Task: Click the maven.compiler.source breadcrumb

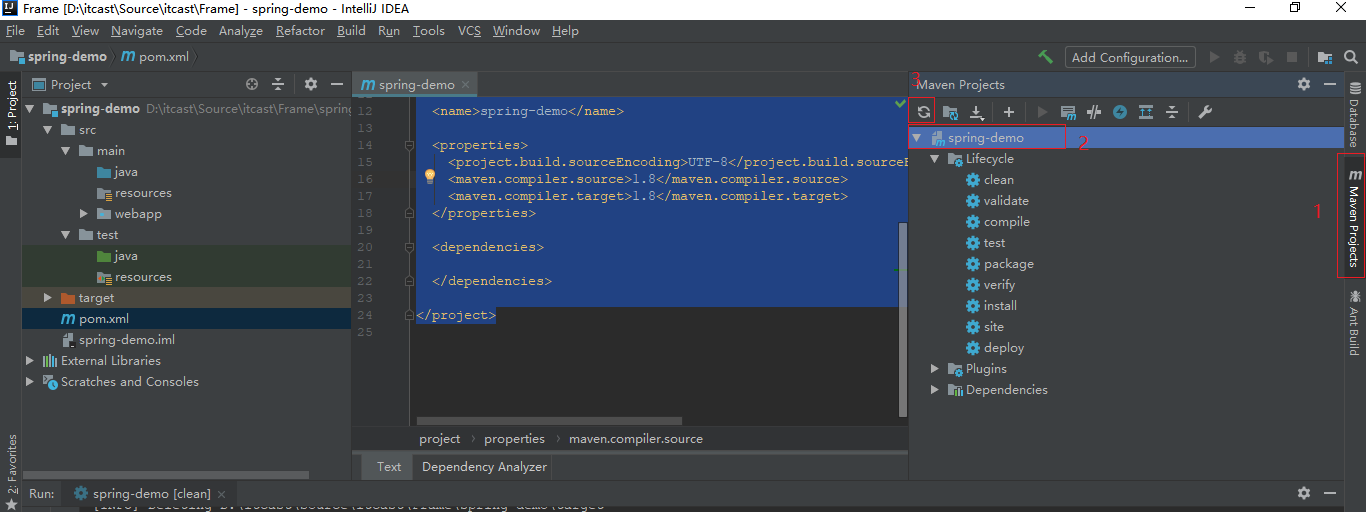Action: tap(635, 439)
